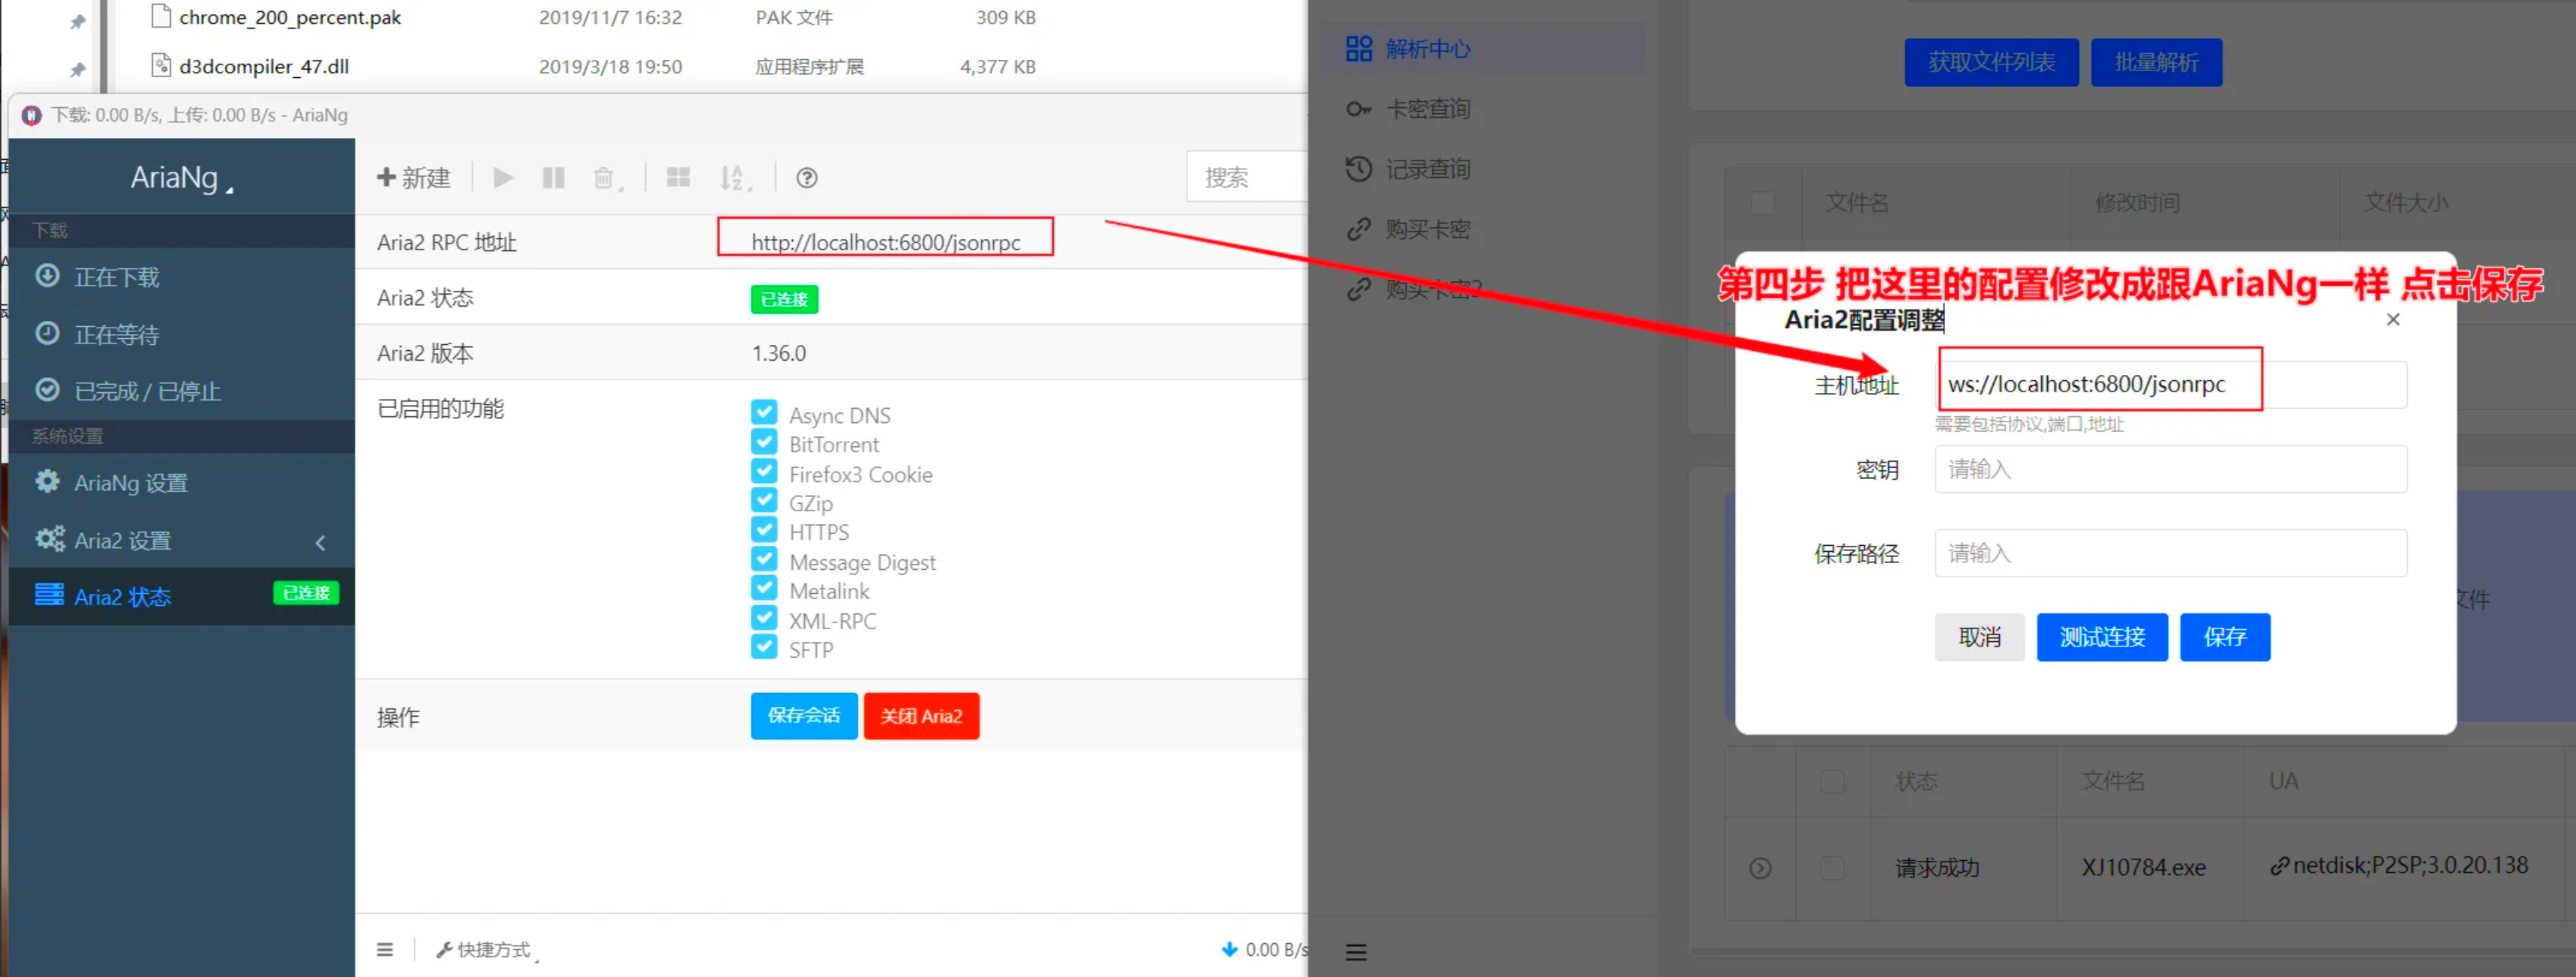Image resolution: width=2576 pixels, height=977 pixels.
Task: Toggle the select-all checkbox beside 状态 header
Action: coord(1832,781)
